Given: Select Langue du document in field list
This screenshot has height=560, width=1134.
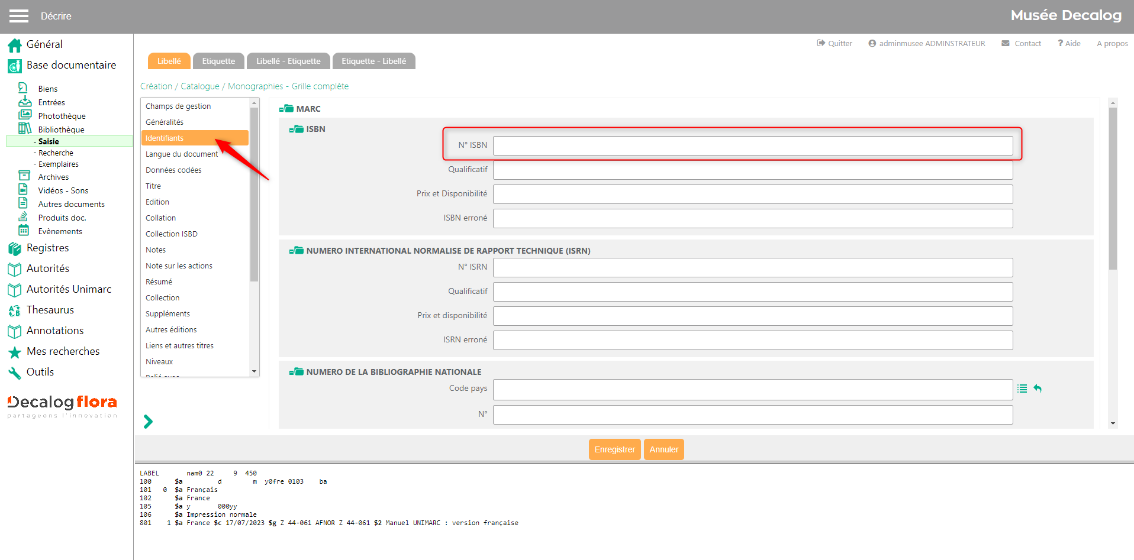Looking at the screenshot, I should click(x=182, y=154).
